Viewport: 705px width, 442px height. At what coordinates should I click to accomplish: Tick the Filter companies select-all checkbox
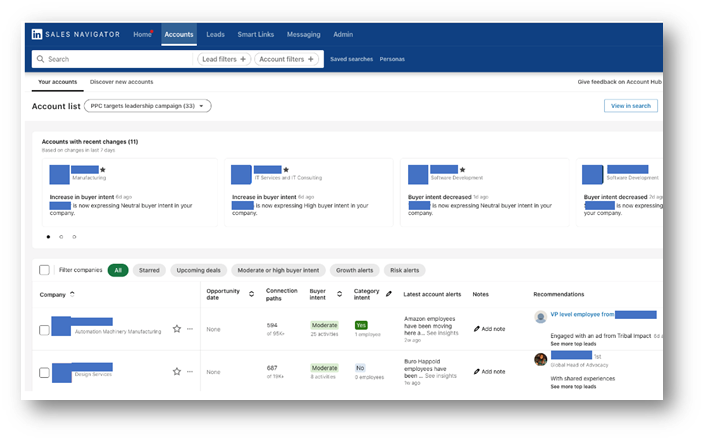click(x=44, y=270)
